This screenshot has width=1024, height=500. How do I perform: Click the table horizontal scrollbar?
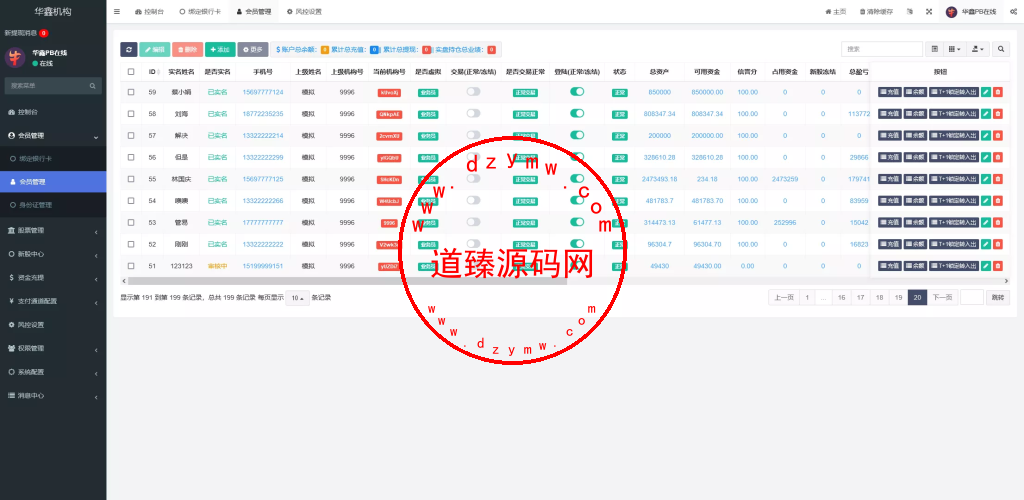click(347, 281)
